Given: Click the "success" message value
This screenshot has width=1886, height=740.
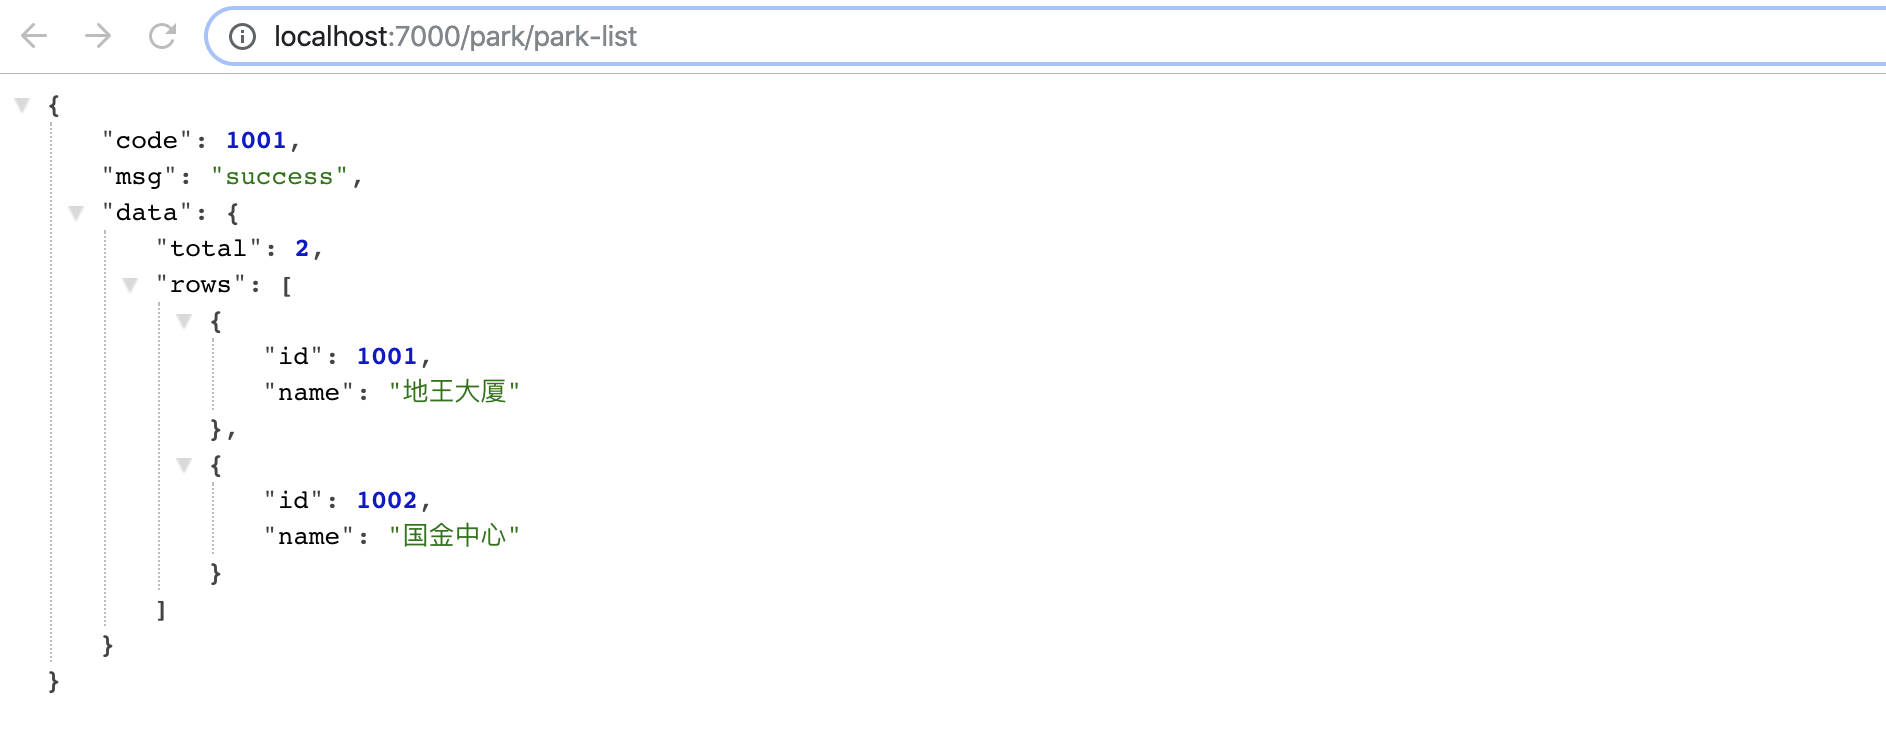Looking at the screenshot, I should [279, 177].
